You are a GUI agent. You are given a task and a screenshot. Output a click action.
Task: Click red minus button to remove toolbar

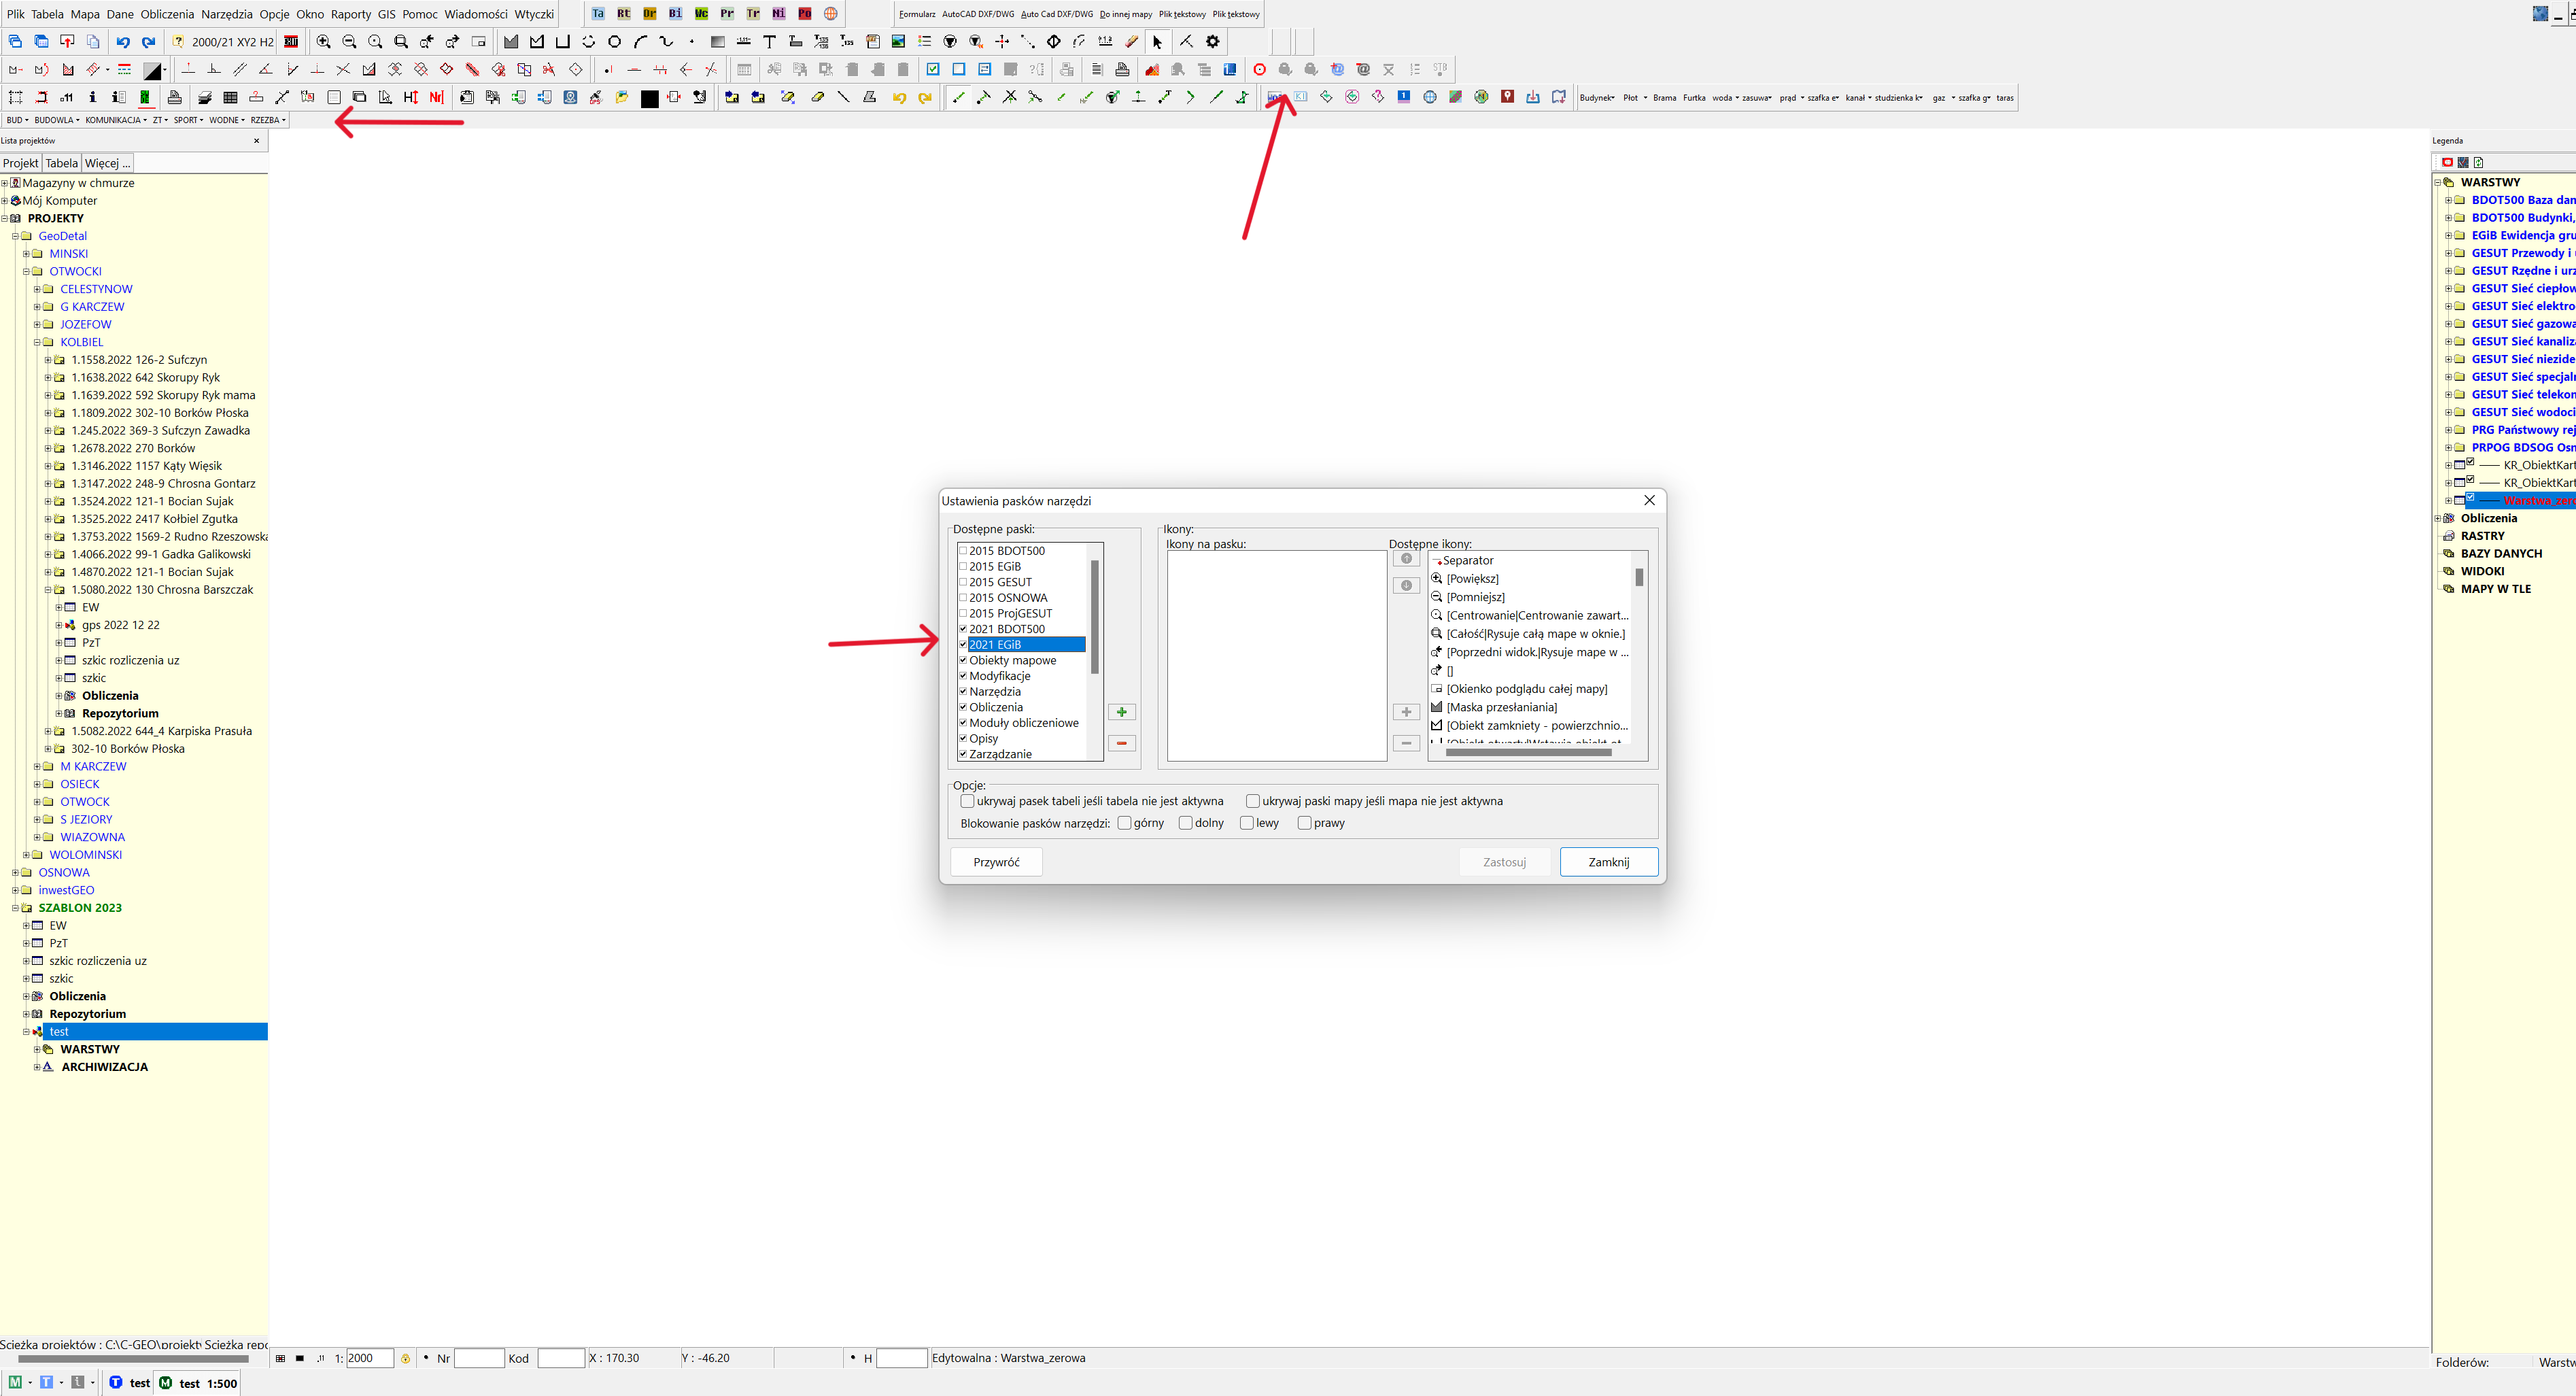coord(1122,743)
